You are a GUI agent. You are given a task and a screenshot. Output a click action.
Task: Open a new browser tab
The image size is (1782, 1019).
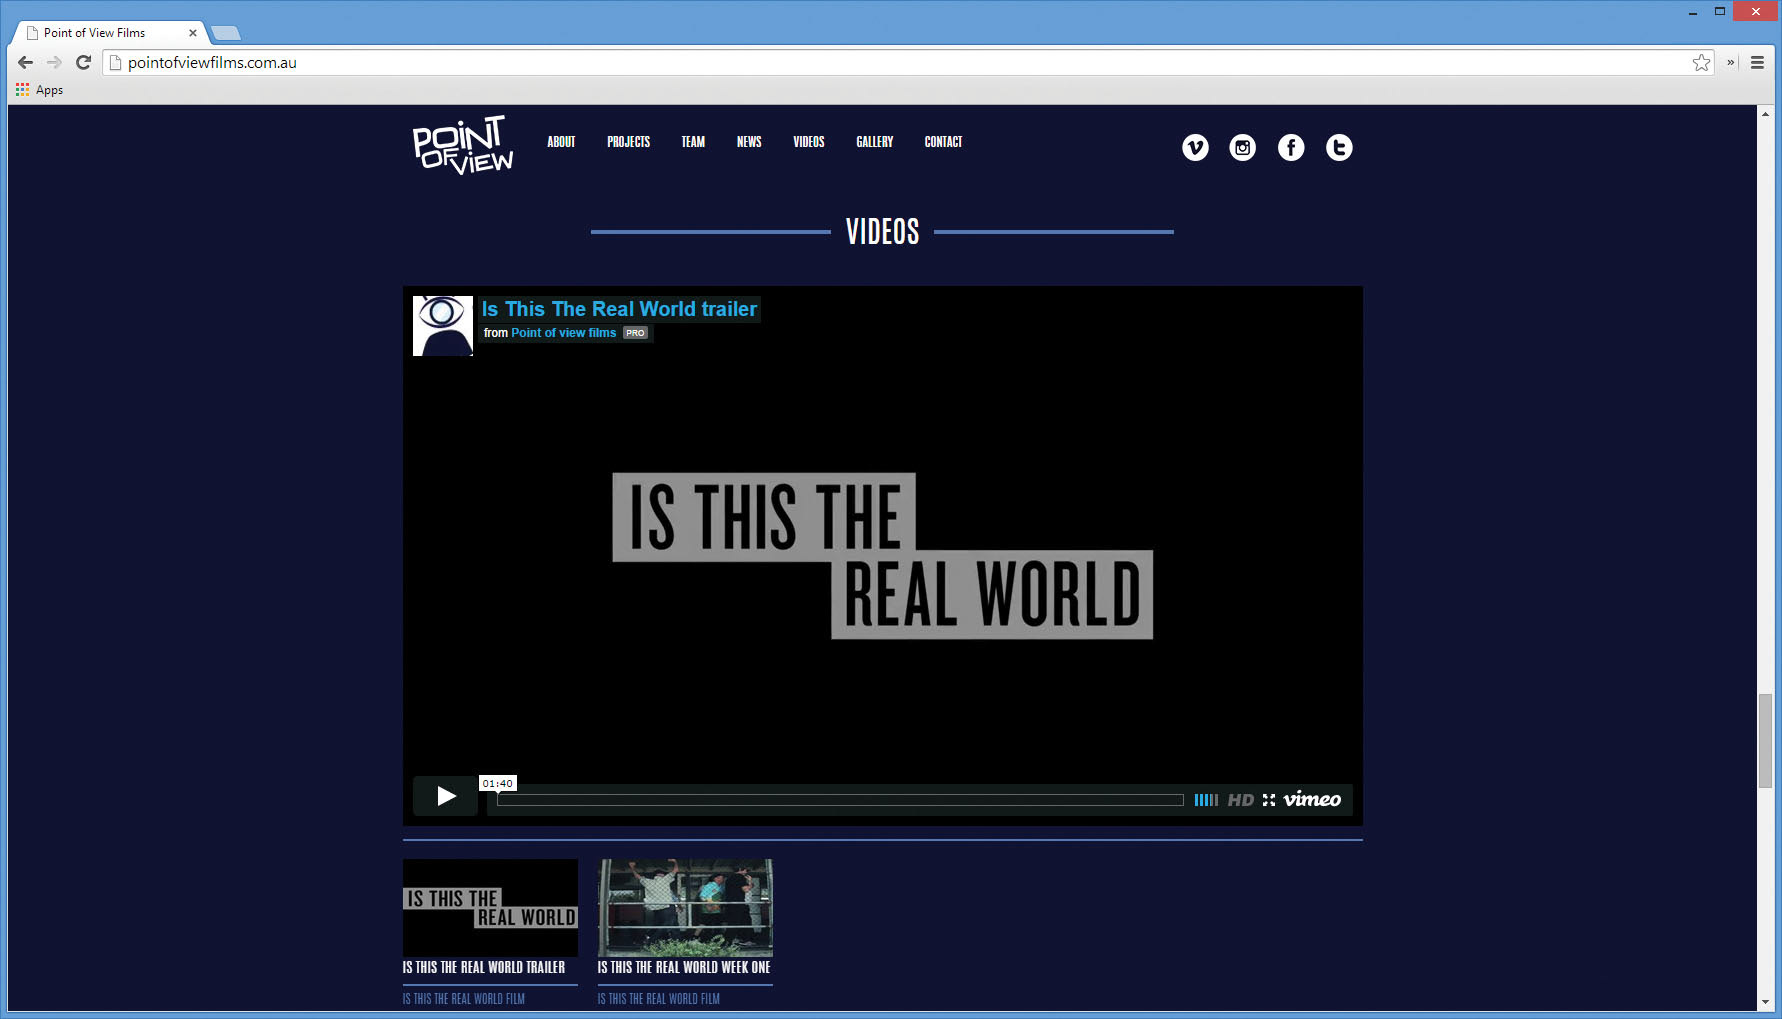coord(226,33)
